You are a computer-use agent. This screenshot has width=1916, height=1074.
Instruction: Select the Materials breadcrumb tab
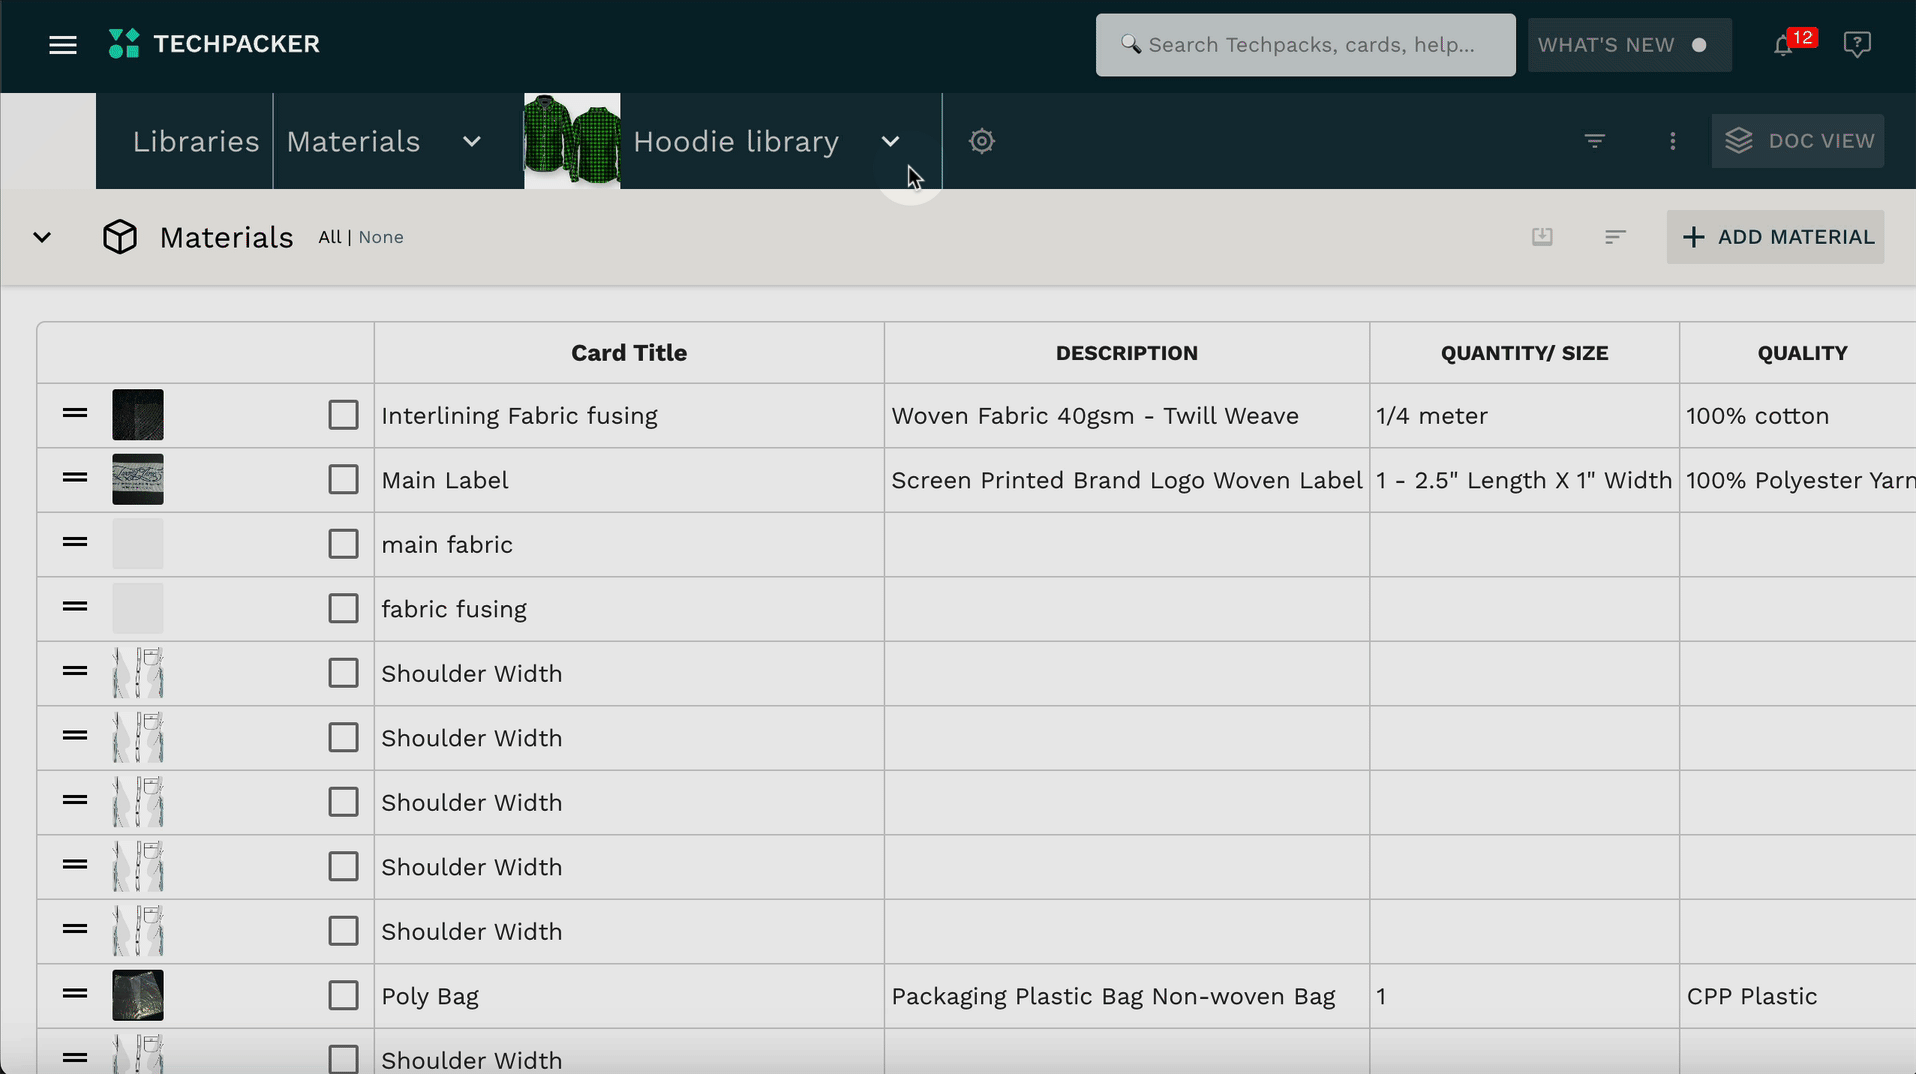pyautogui.click(x=353, y=142)
